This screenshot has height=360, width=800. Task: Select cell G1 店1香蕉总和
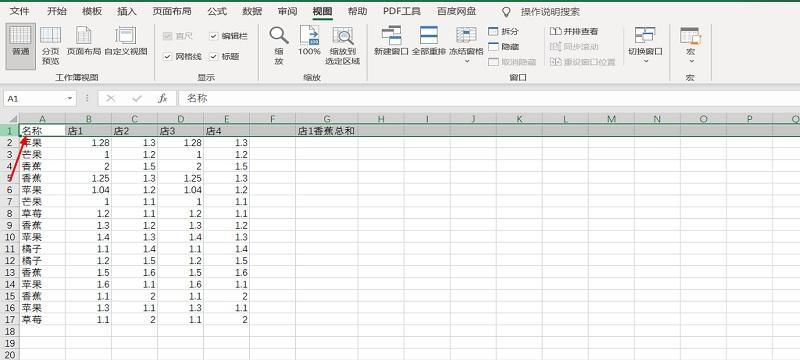pyautogui.click(x=327, y=131)
